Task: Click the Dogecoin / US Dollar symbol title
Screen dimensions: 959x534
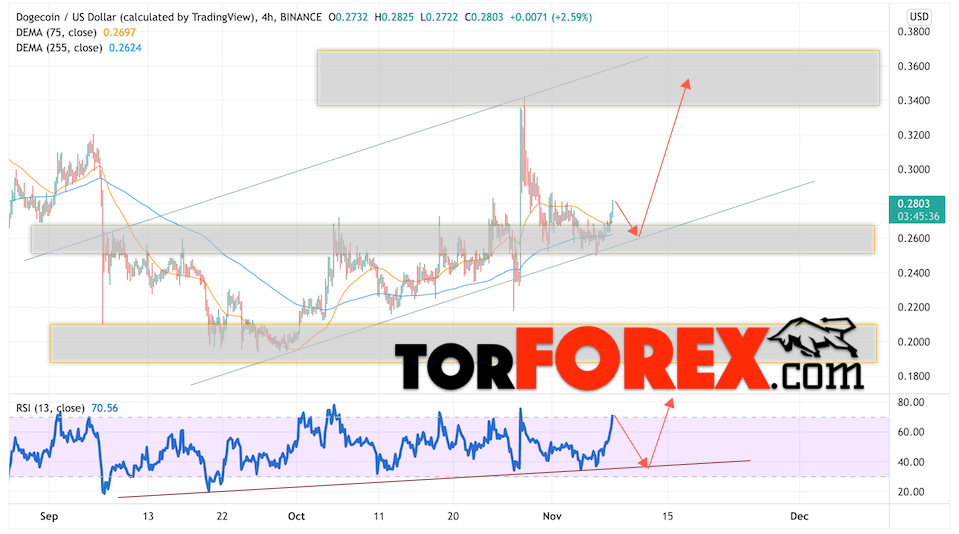Action: 136,17
